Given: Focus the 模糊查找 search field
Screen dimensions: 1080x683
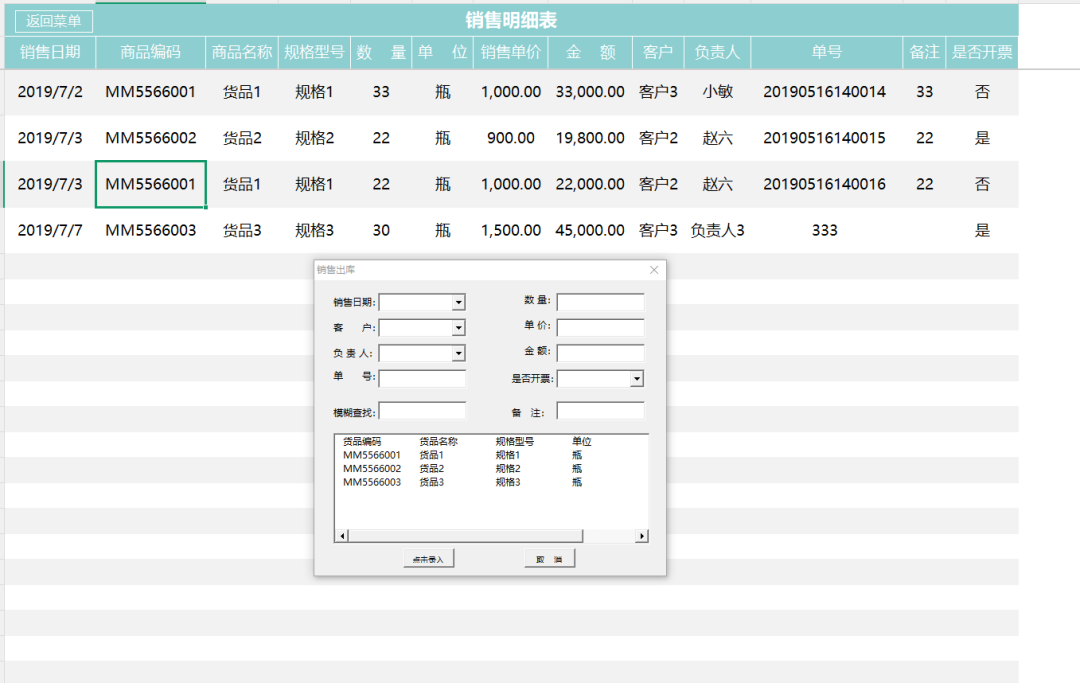Looking at the screenshot, I should (422, 411).
